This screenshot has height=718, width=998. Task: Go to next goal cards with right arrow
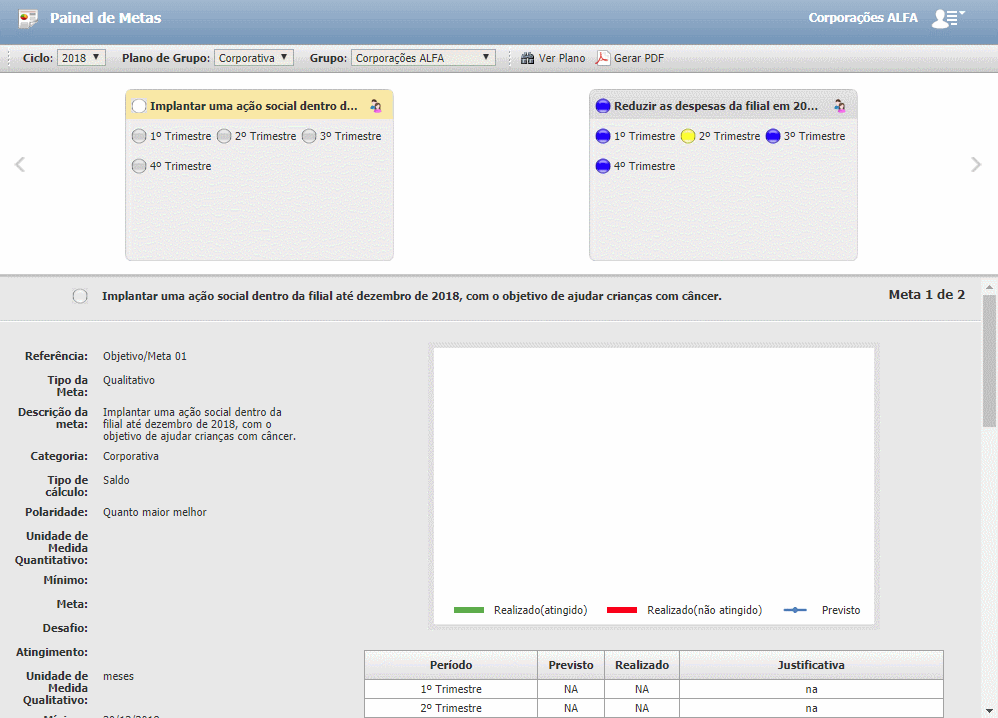point(976,165)
